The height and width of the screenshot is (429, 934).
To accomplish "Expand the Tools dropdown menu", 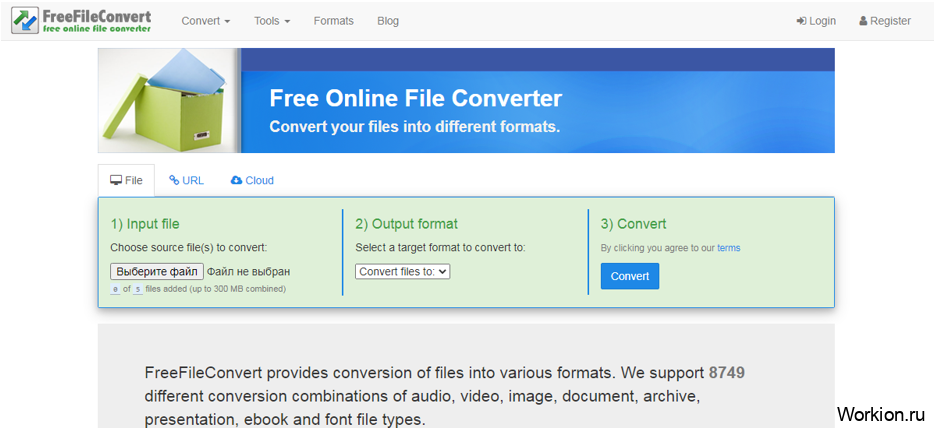I will [x=272, y=21].
